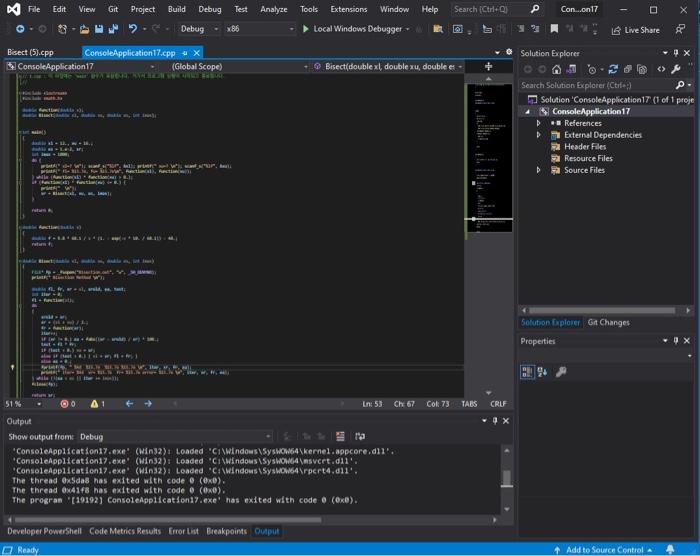700x556 pixels.
Task: Save the current file with the floppy icon
Action: pyautogui.click(x=99, y=29)
